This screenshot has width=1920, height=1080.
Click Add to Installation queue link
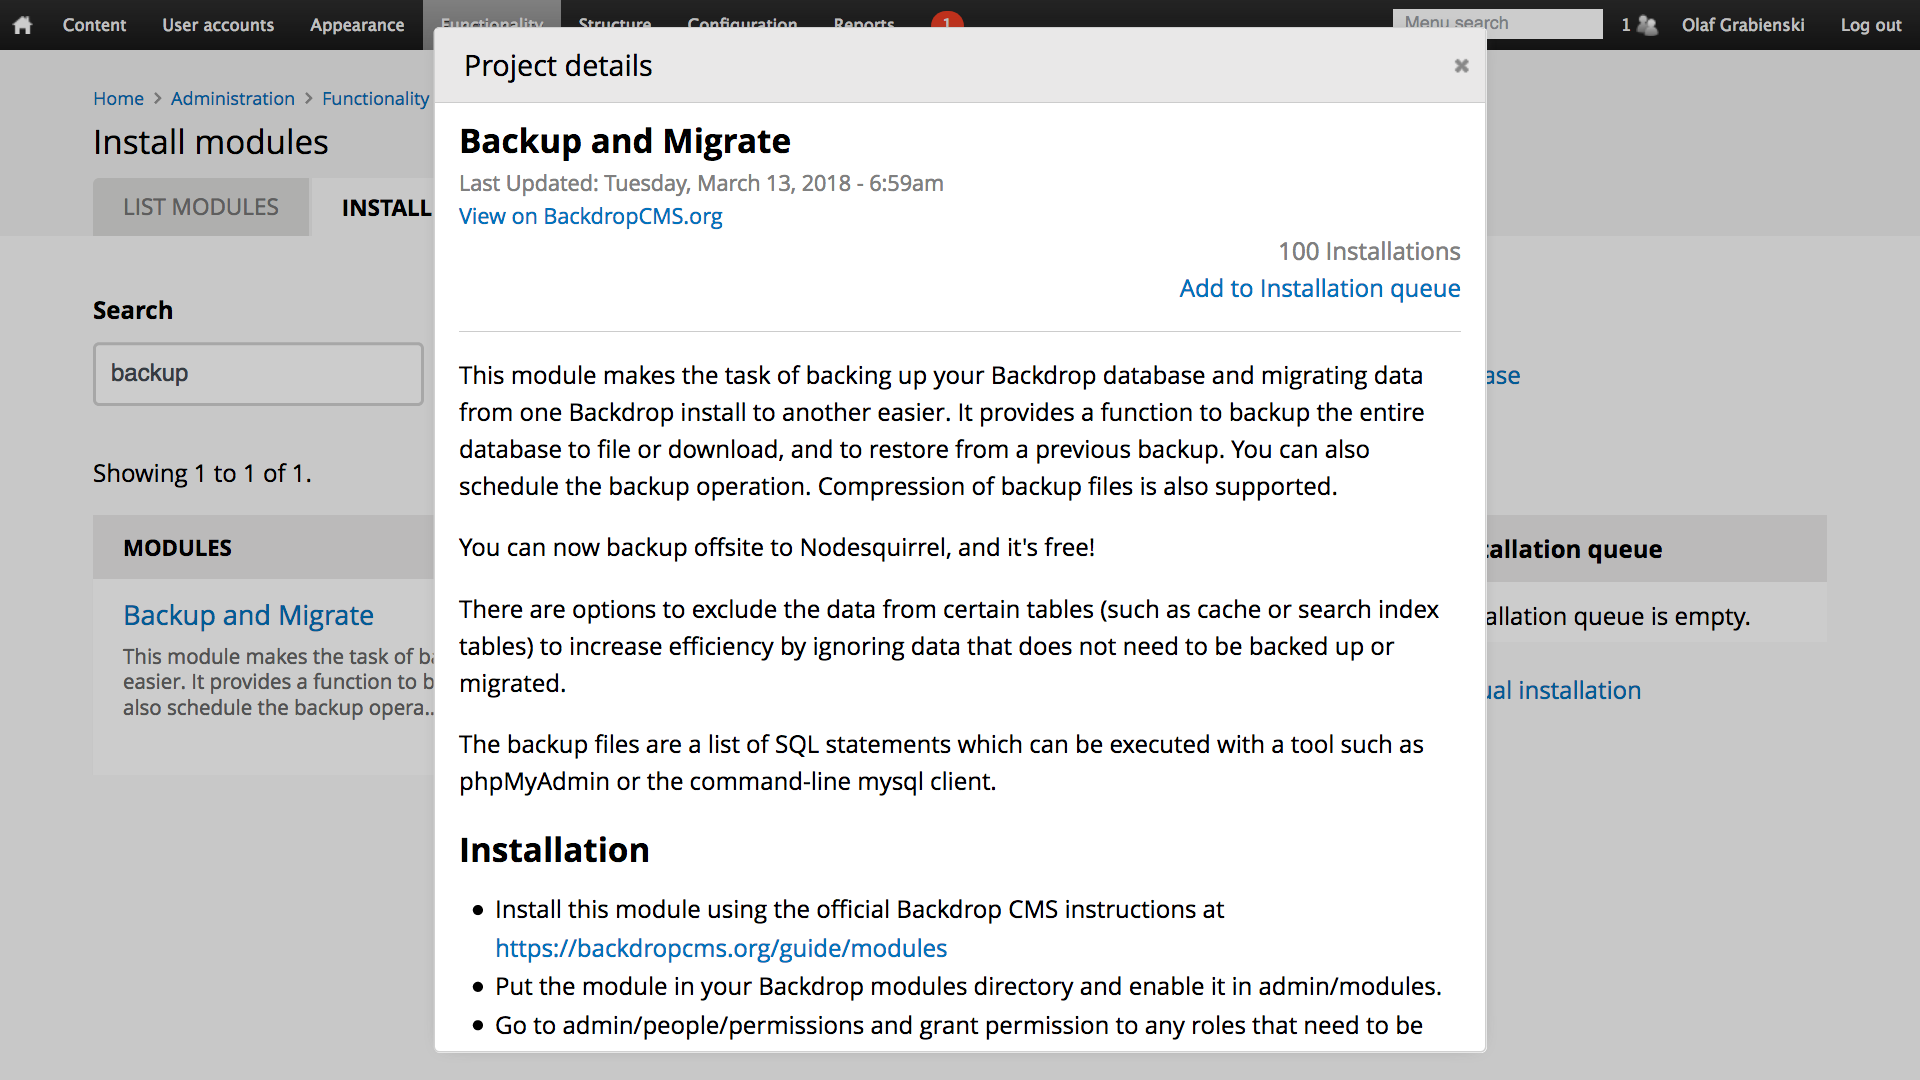tap(1319, 288)
